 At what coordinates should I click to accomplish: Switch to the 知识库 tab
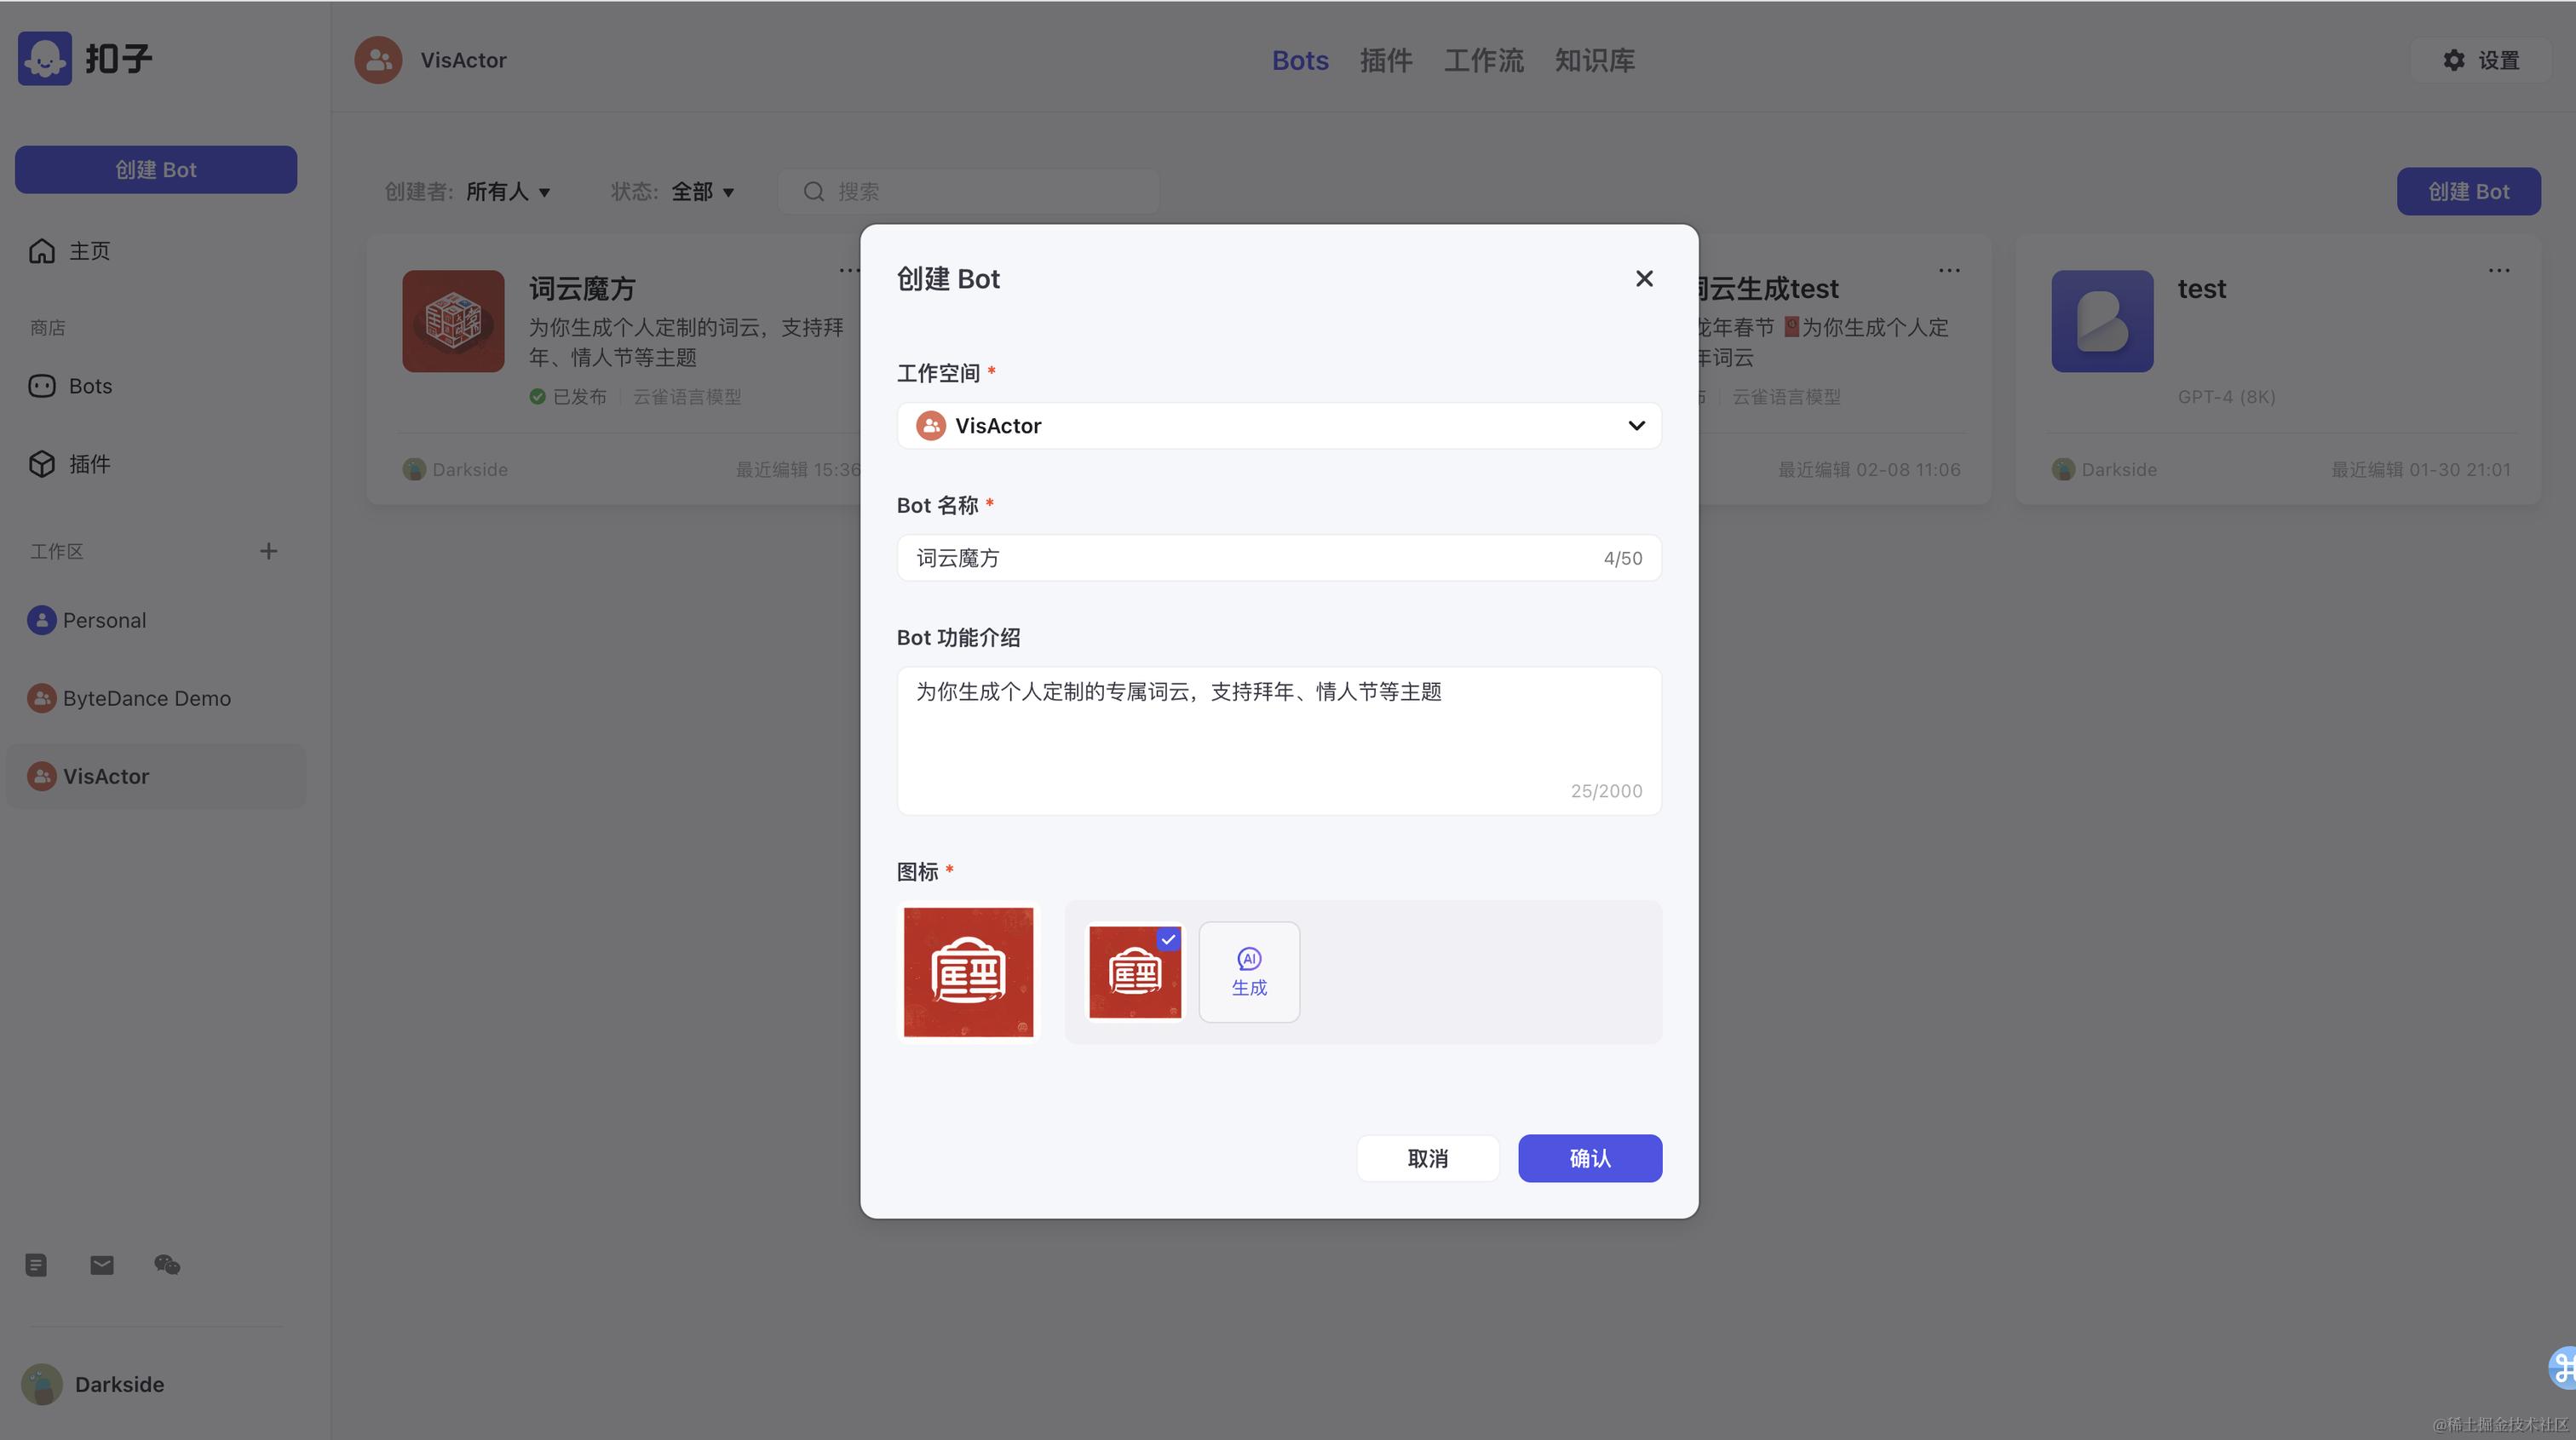1594,60
